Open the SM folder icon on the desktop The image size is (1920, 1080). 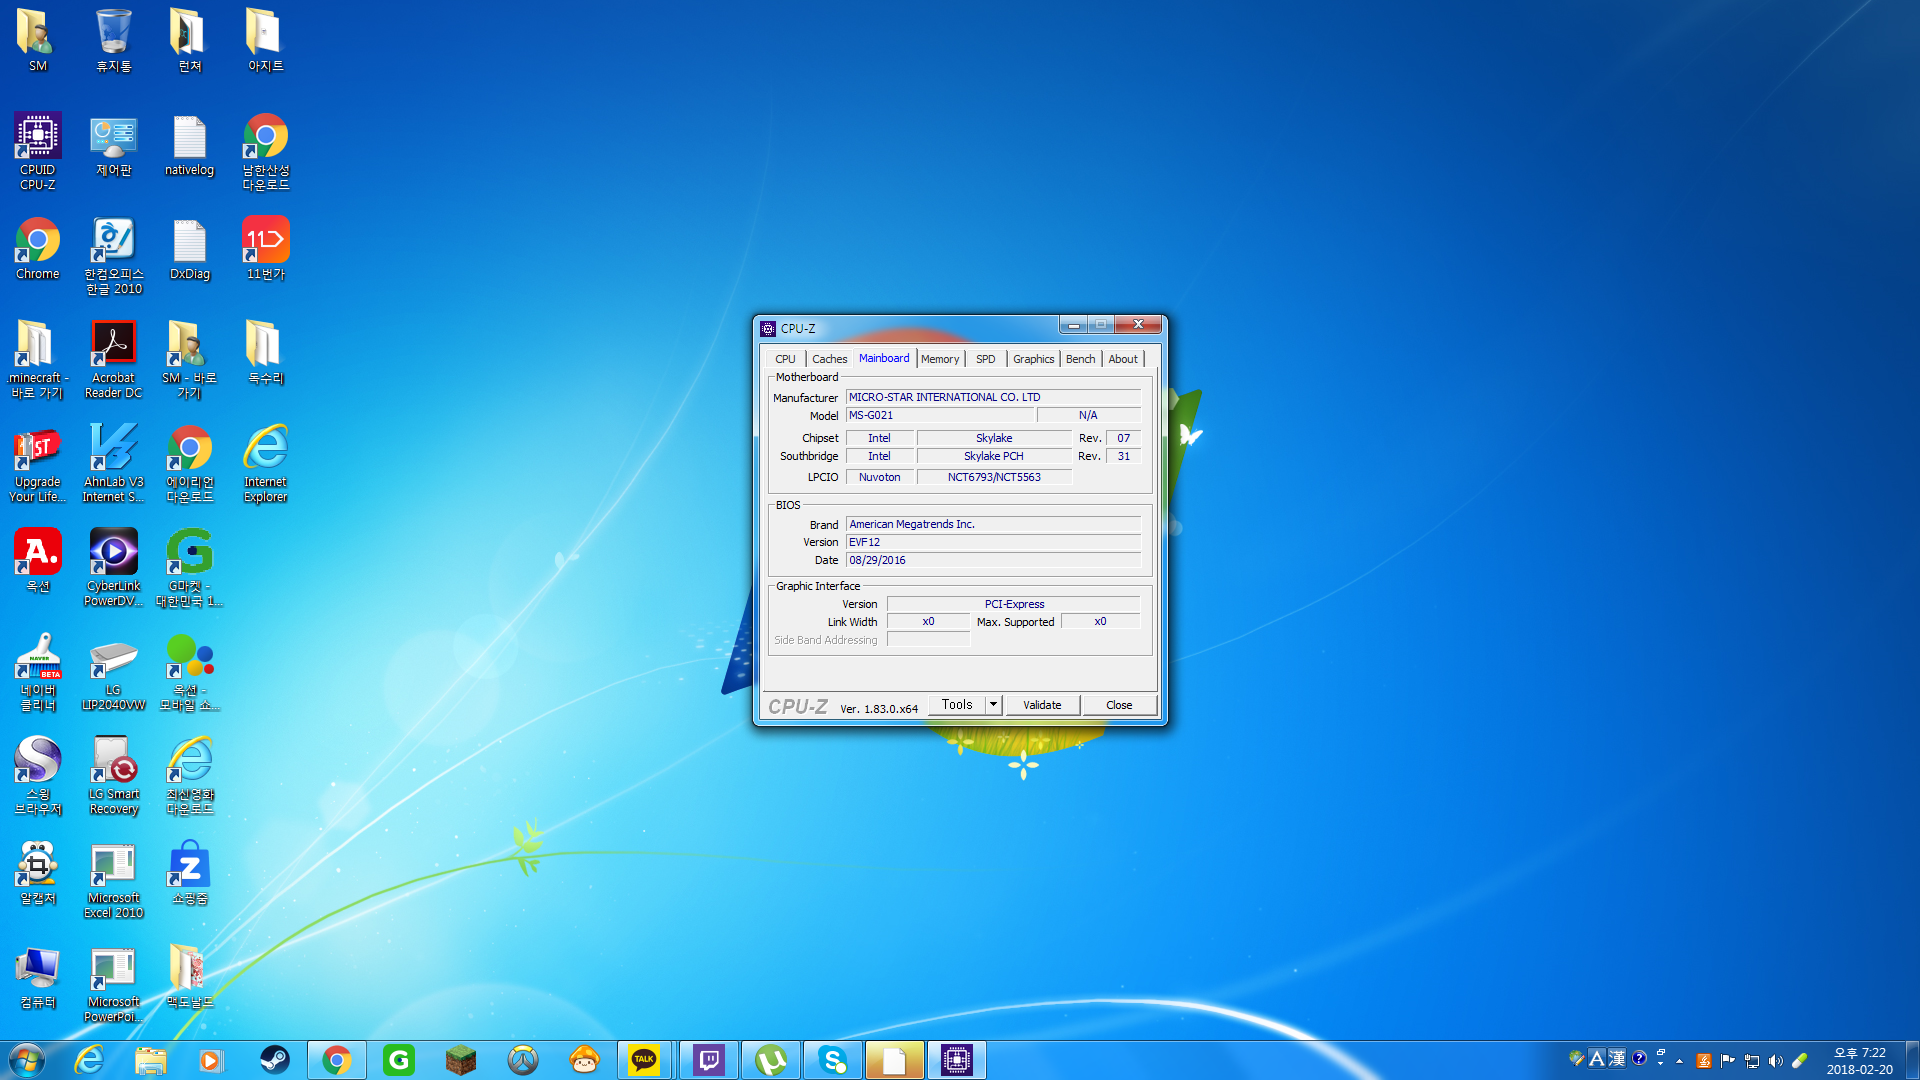coord(38,40)
